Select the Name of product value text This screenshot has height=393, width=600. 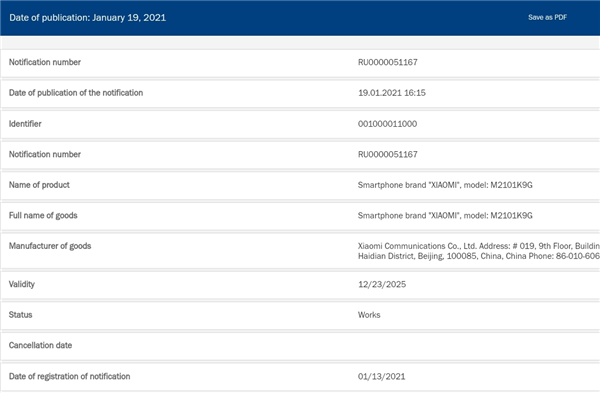[445, 185]
